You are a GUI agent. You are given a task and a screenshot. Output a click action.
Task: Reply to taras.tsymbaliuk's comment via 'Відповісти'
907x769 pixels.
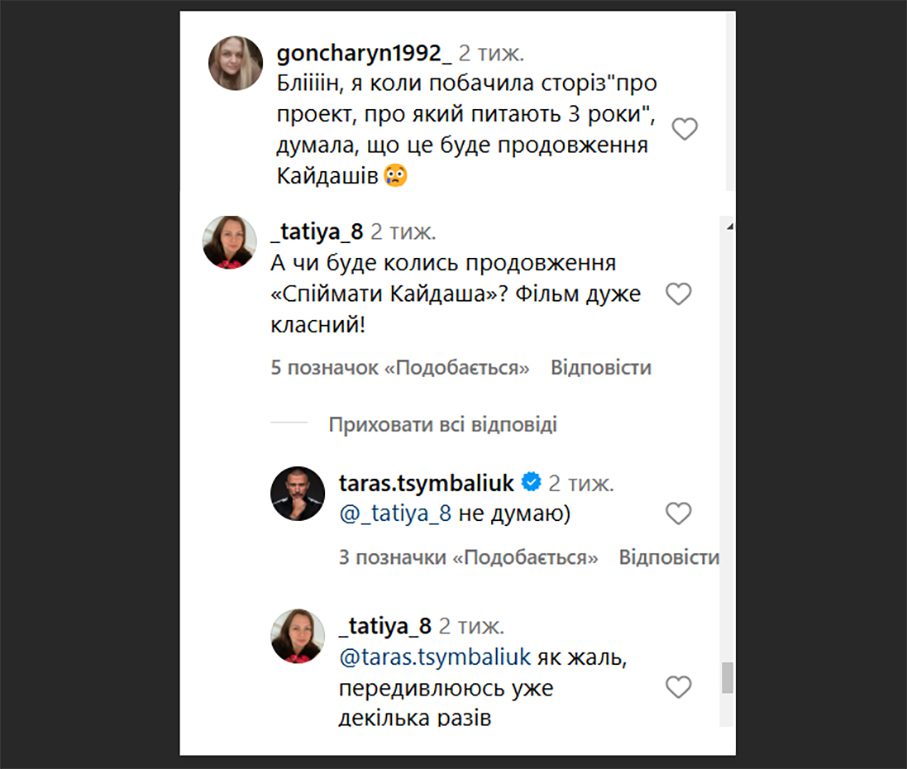click(668, 557)
